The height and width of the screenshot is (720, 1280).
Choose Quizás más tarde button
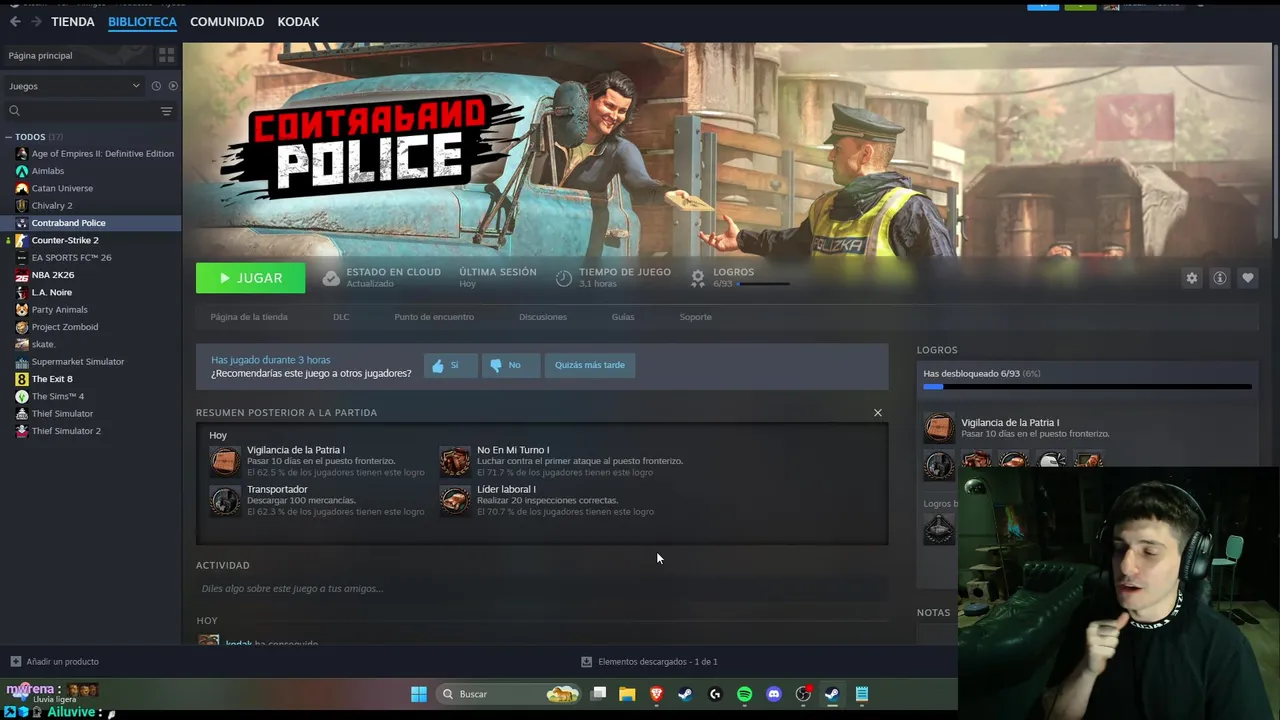click(x=590, y=365)
